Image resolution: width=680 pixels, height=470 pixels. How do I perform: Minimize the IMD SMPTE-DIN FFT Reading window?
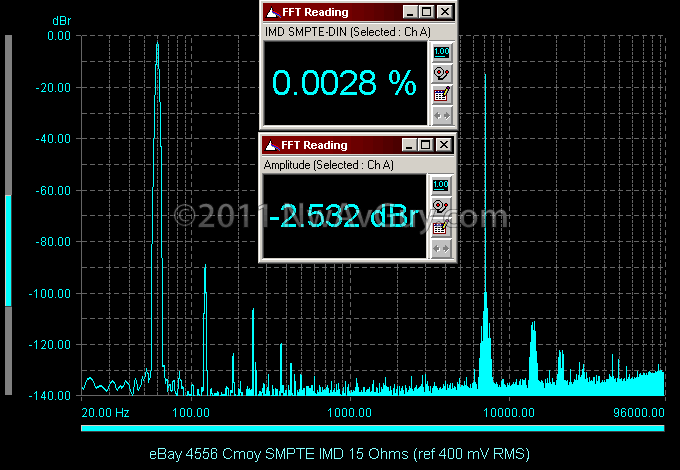tap(410, 12)
